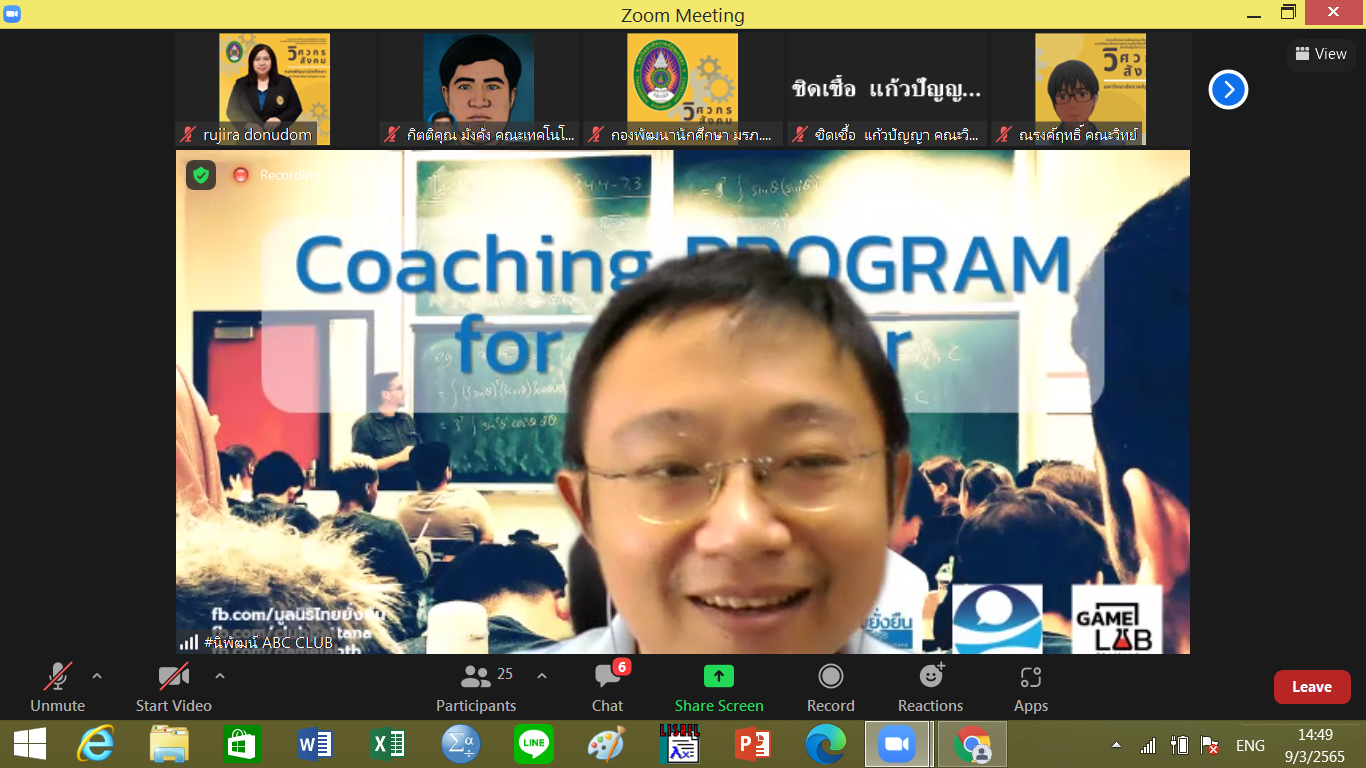The image size is (1366, 768).
Task: Leave the meeting
Action: tap(1312, 687)
